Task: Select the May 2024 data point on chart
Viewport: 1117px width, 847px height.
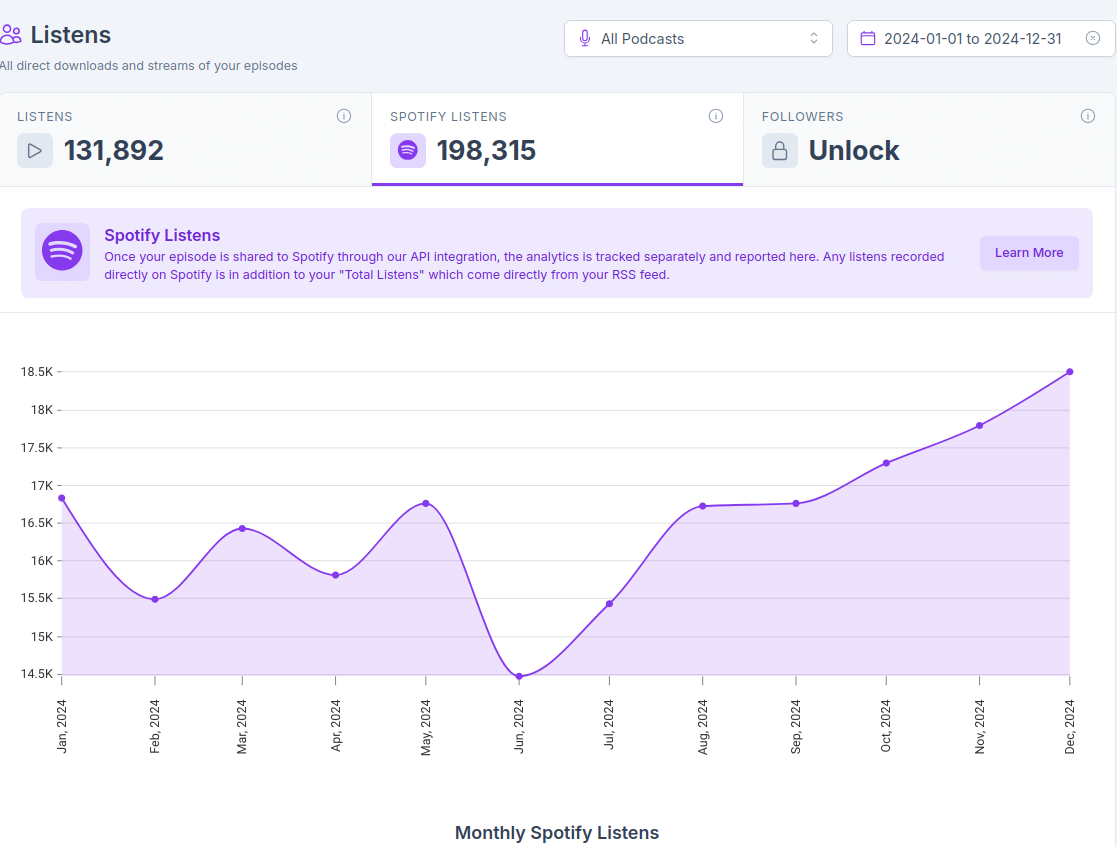Action: [426, 503]
